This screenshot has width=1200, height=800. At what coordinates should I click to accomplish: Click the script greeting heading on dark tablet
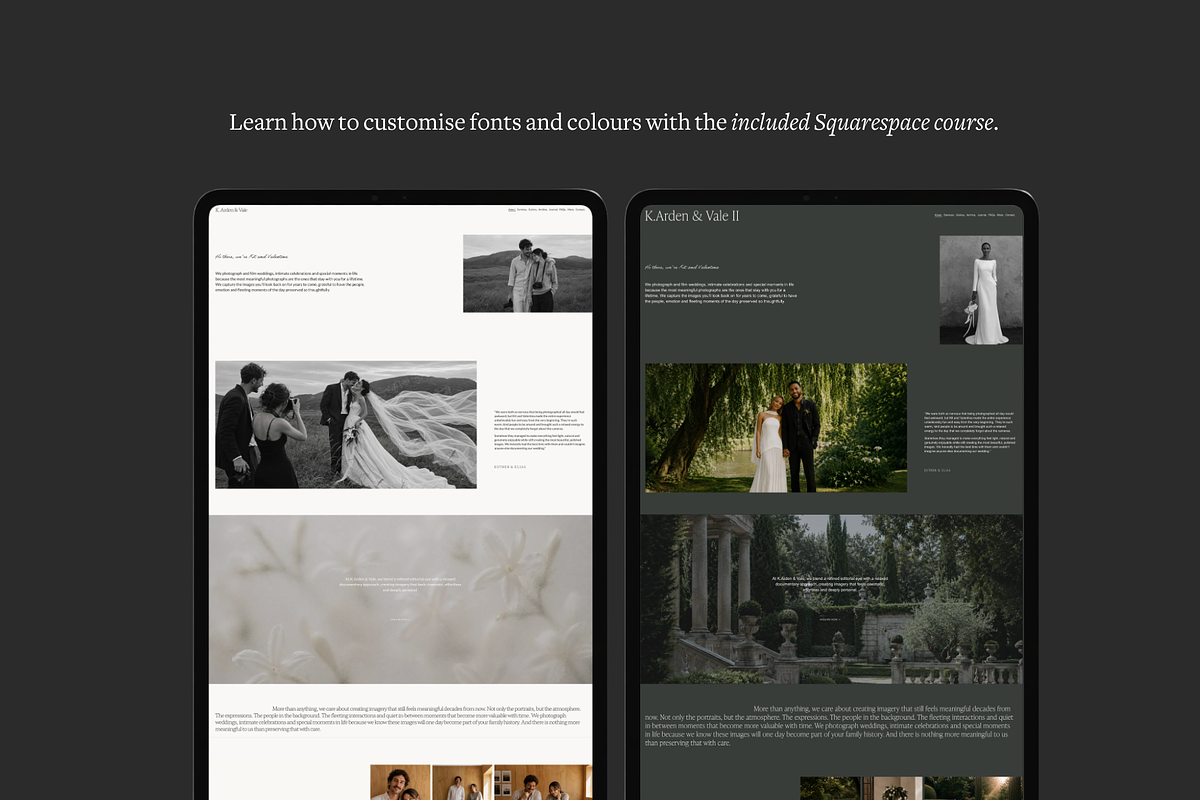(682, 268)
